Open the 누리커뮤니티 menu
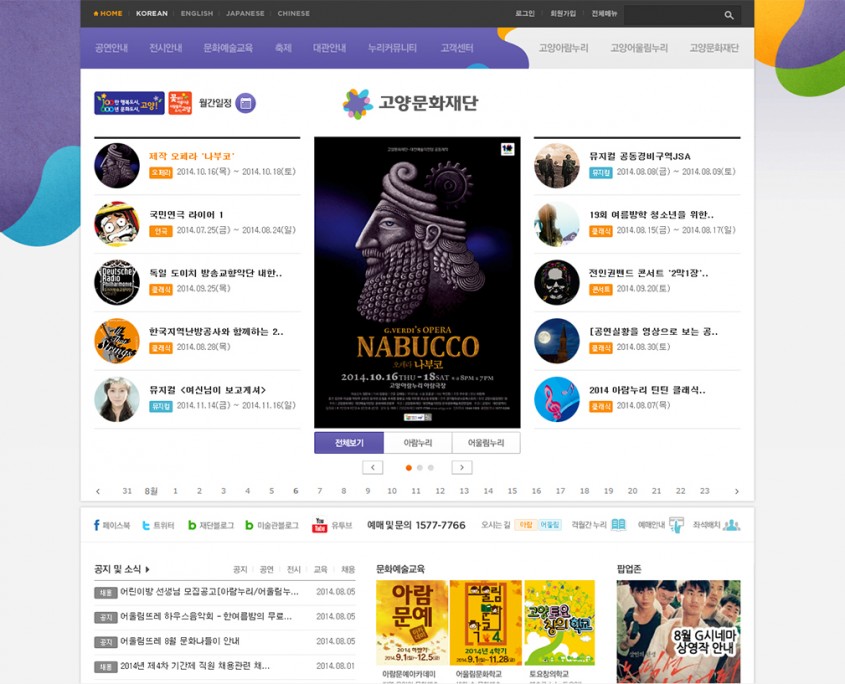The width and height of the screenshot is (845, 684). coord(392,48)
